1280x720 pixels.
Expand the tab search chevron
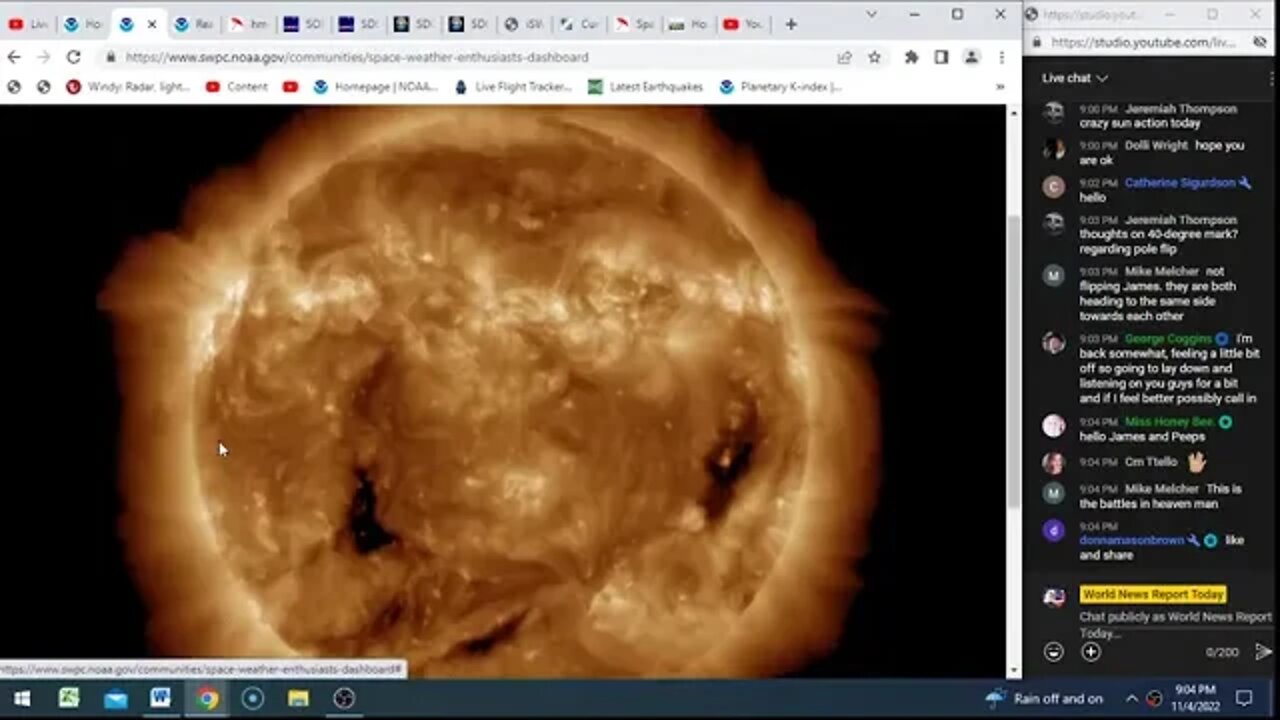click(871, 14)
